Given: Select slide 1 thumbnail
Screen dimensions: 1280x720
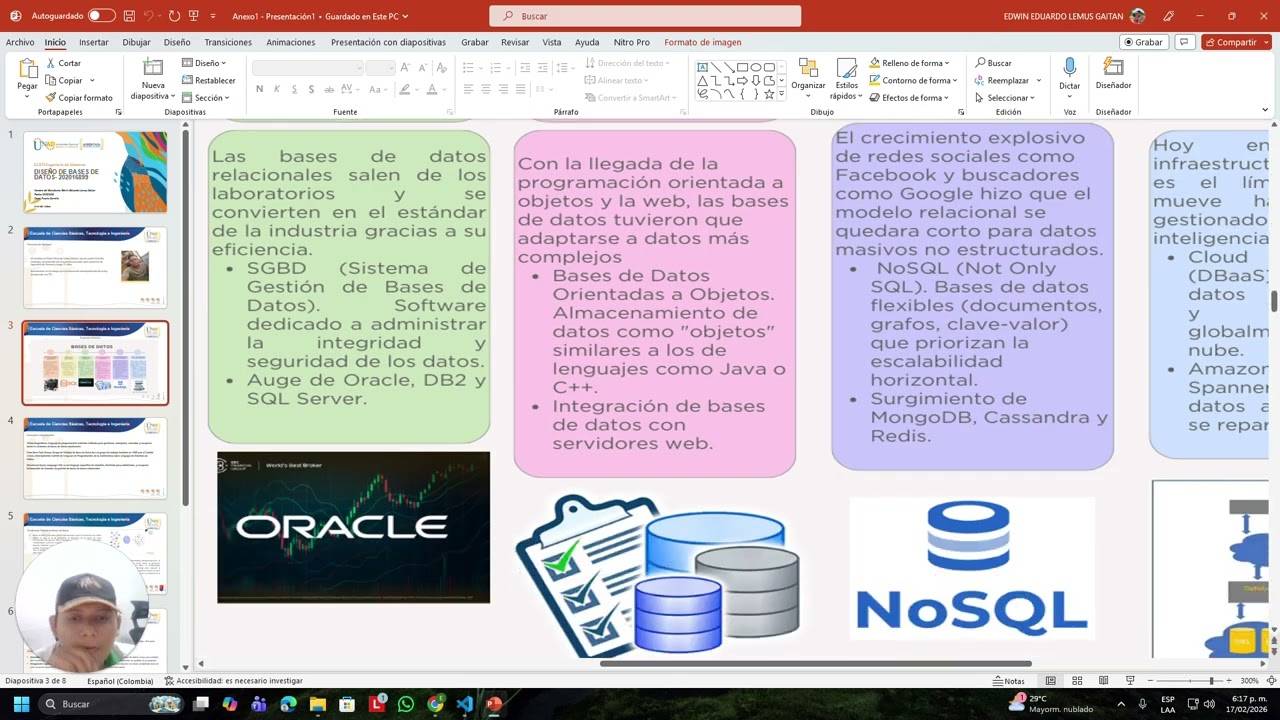Looking at the screenshot, I should [95, 172].
